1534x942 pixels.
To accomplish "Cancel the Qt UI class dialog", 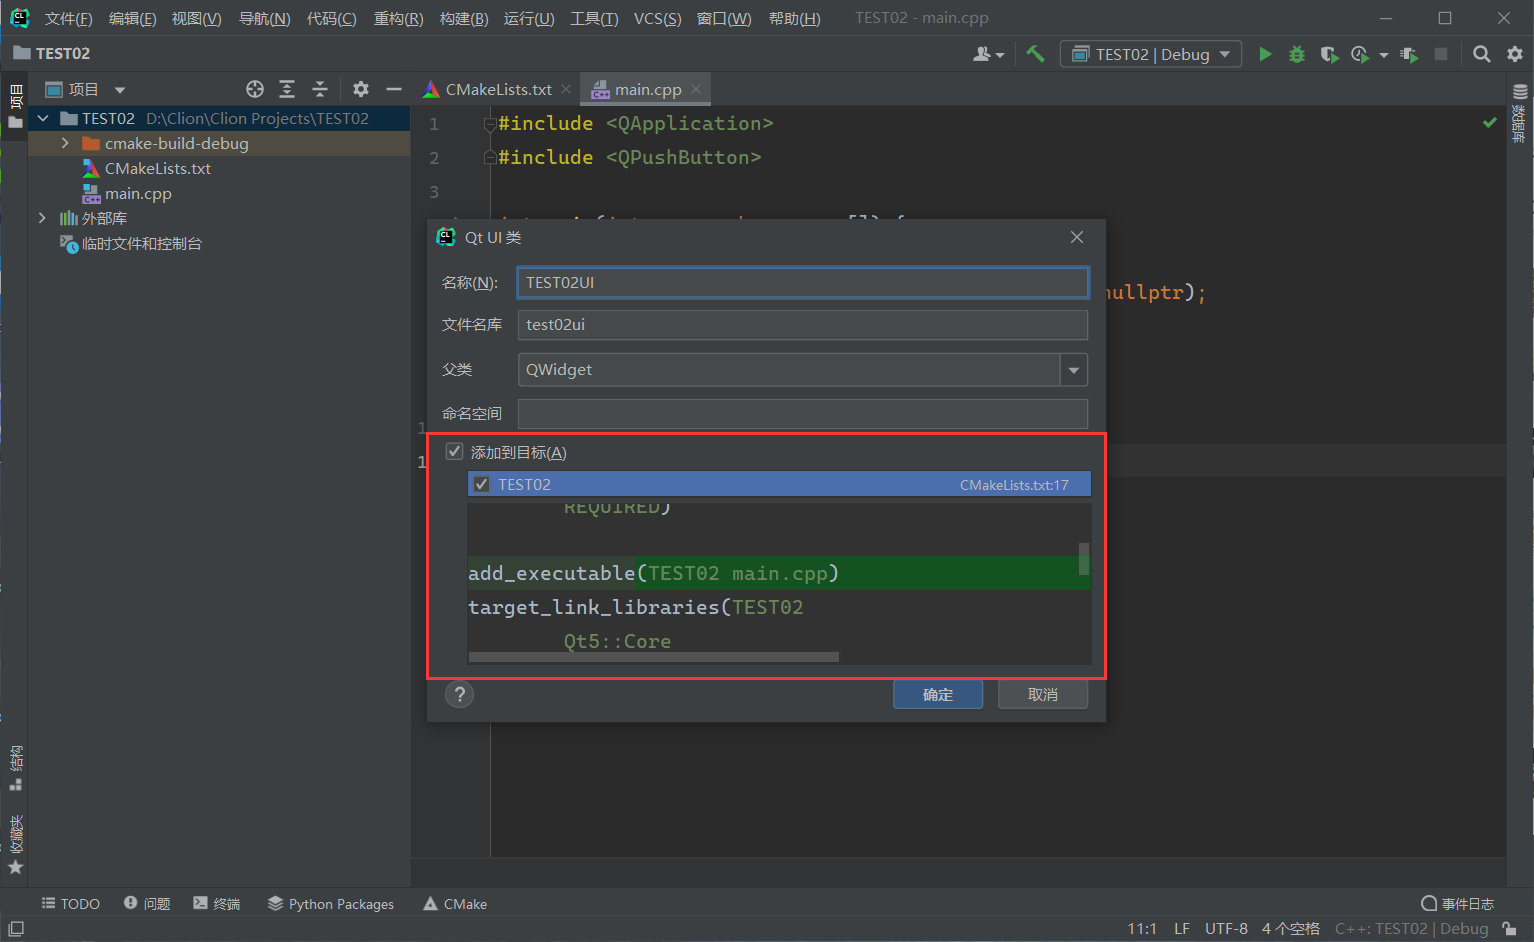I will pyautogui.click(x=1042, y=694).
